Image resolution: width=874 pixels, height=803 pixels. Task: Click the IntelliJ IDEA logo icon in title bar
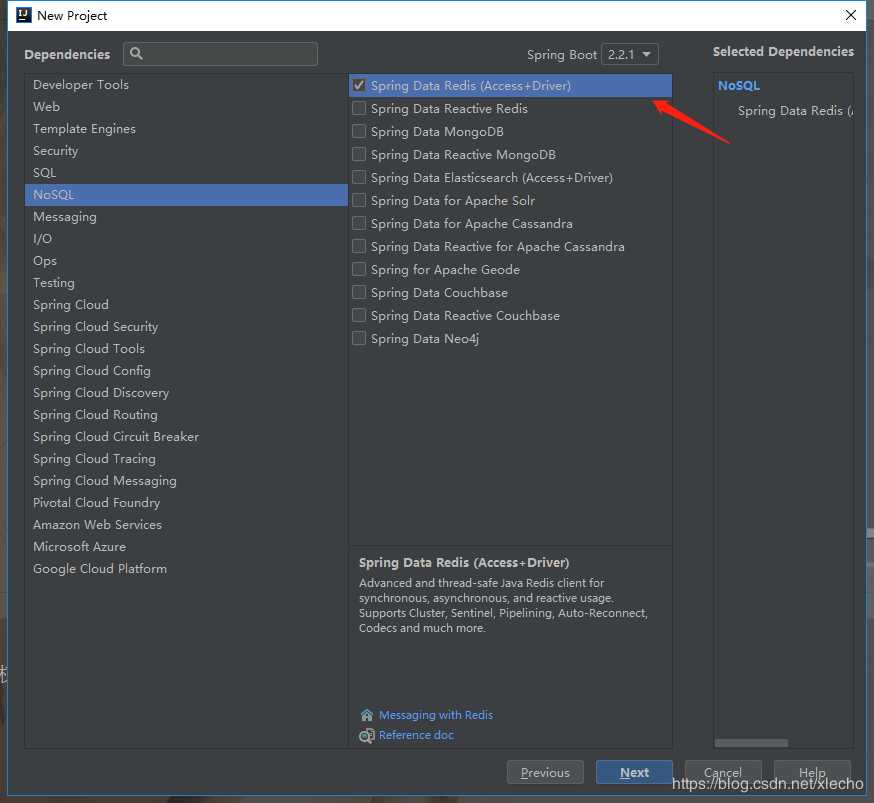pos(23,15)
